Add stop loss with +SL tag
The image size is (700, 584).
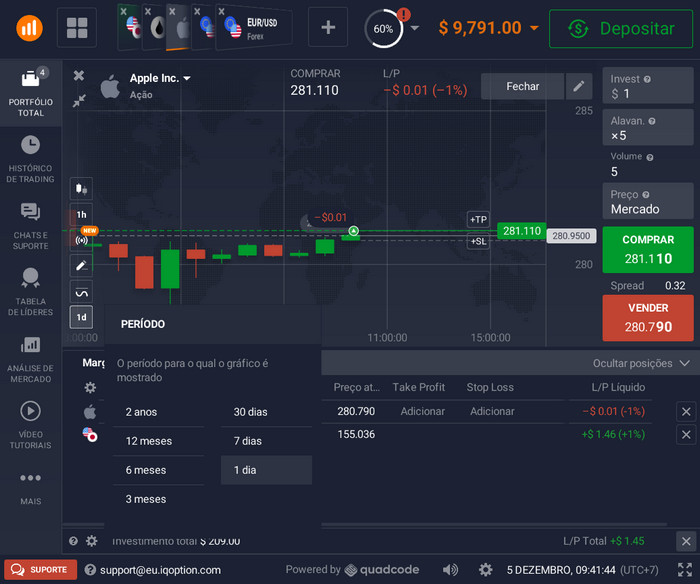(478, 242)
